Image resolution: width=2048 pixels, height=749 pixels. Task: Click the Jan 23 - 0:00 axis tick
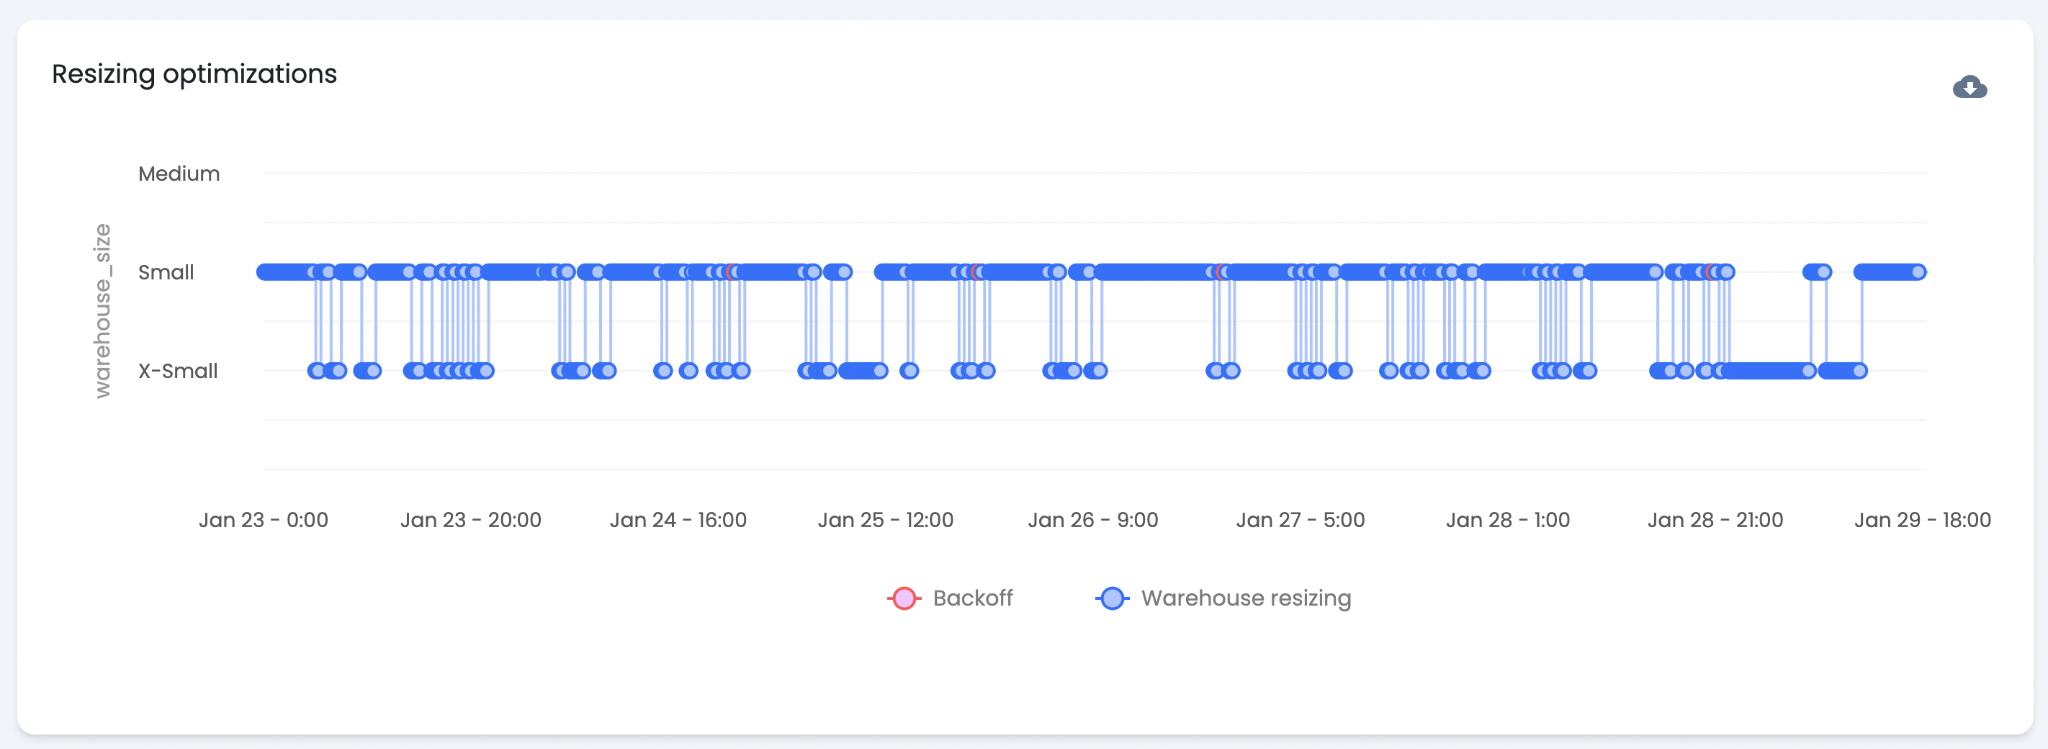(263, 520)
